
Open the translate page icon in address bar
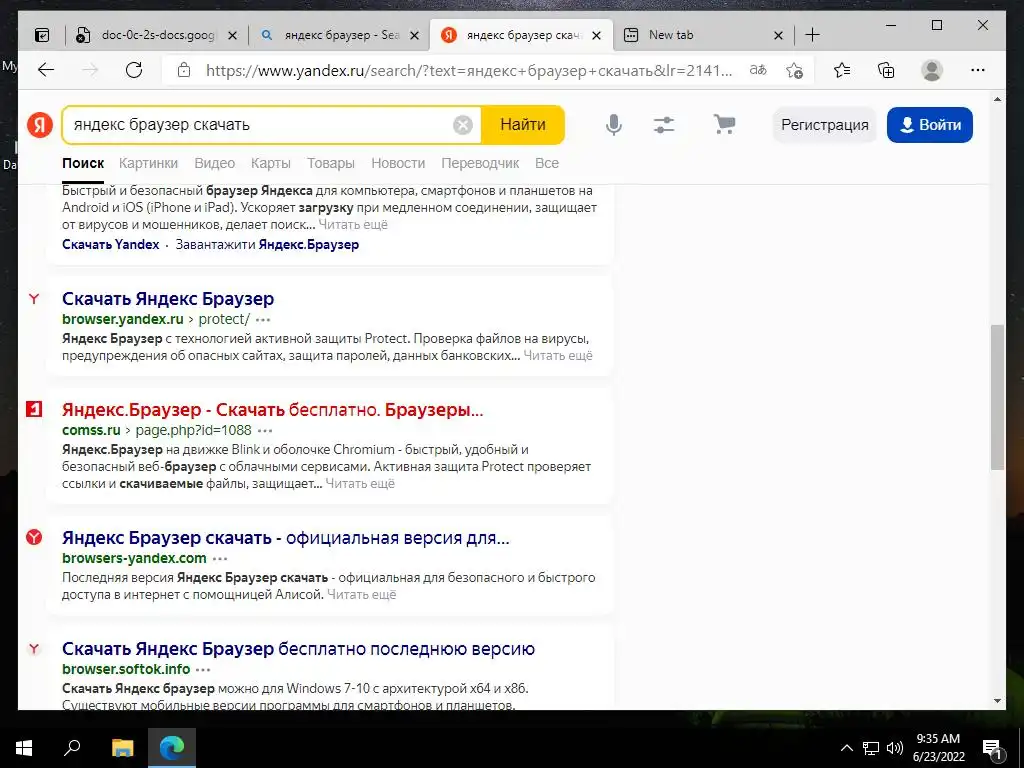[758, 70]
